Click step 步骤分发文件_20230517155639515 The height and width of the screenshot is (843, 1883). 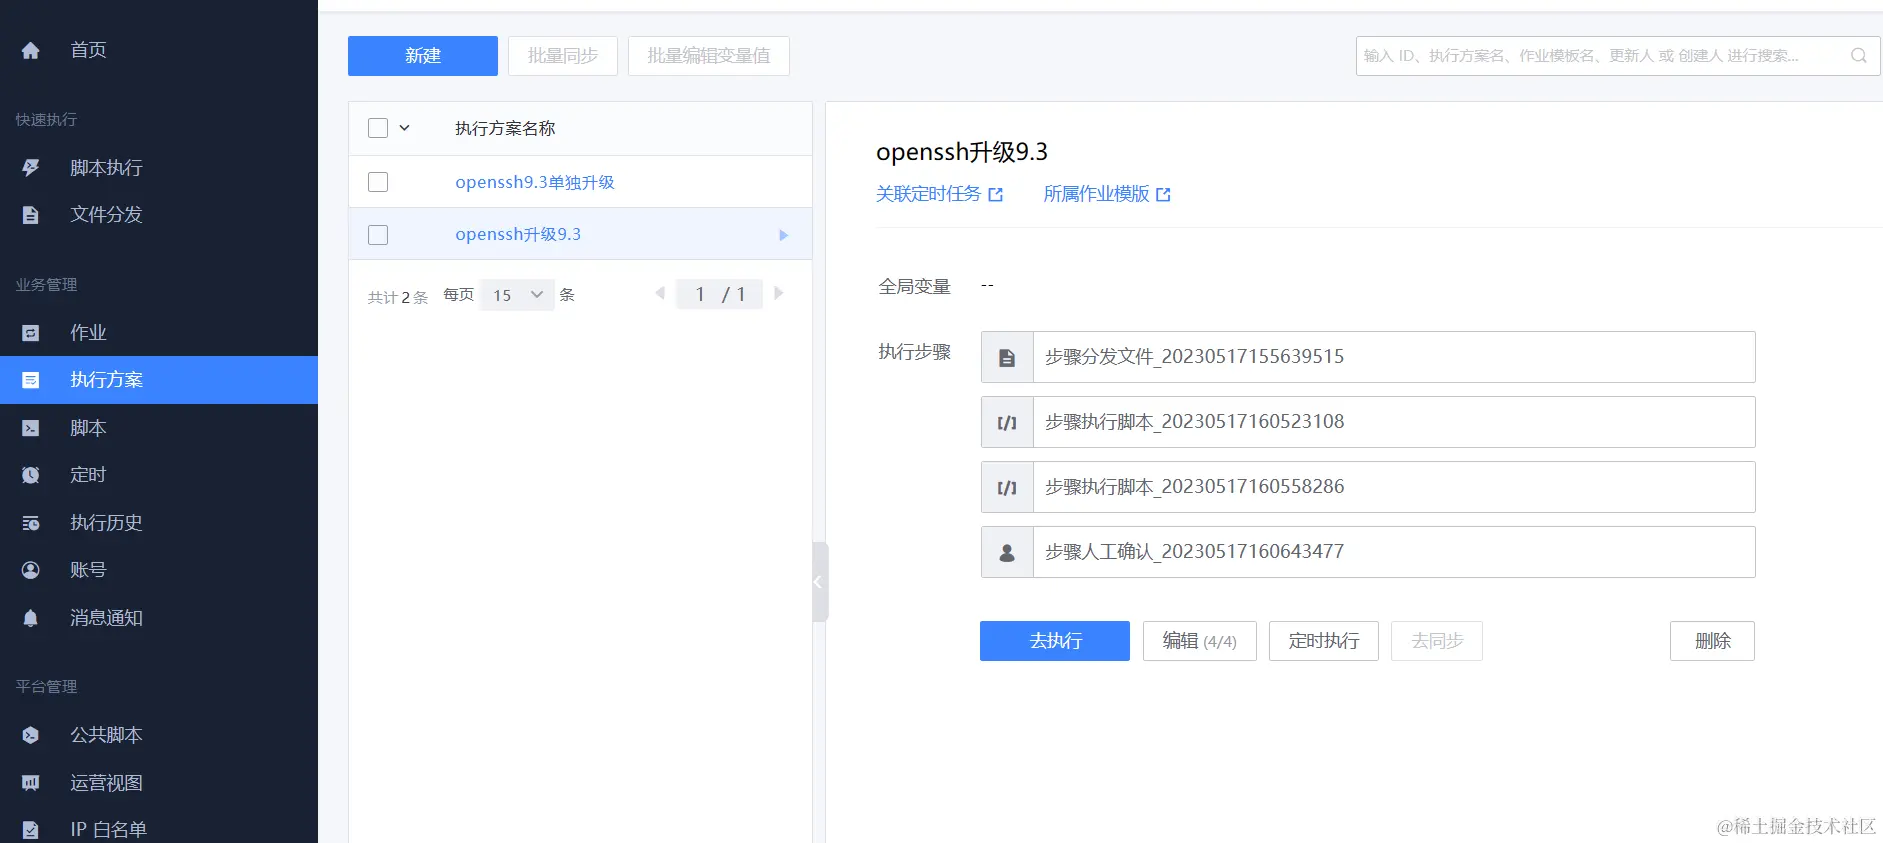pyautogui.click(x=1368, y=357)
